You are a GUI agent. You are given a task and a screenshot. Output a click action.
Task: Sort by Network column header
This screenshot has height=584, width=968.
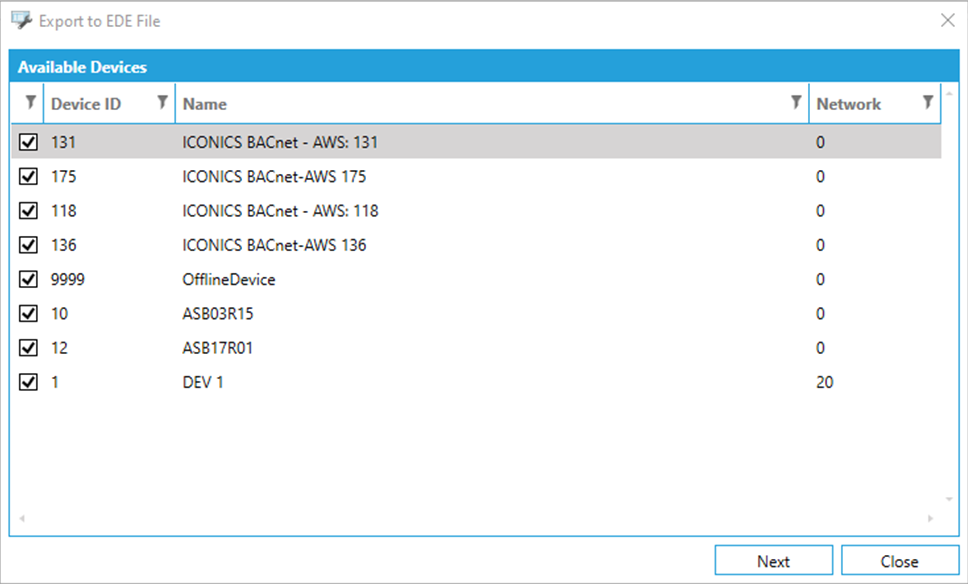click(848, 104)
